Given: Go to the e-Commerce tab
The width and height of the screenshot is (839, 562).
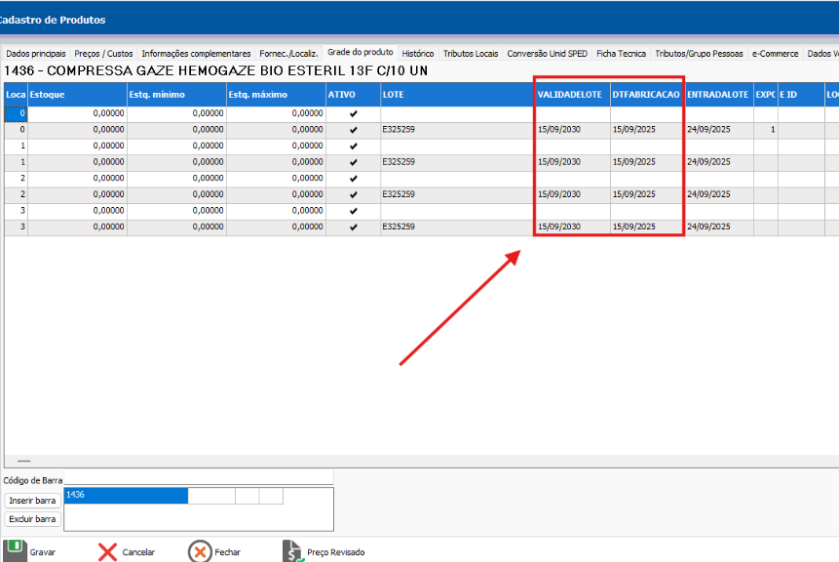Looking at the screenshot, I should pos(775,53).
